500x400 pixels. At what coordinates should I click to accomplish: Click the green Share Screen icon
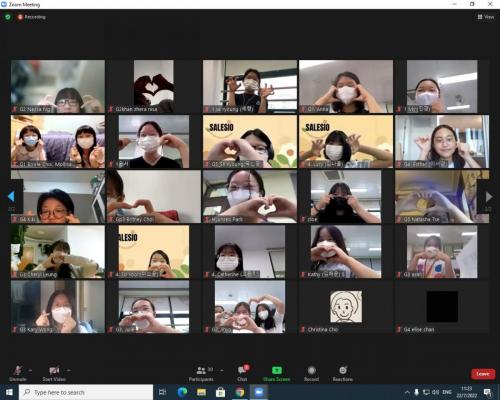277,370
